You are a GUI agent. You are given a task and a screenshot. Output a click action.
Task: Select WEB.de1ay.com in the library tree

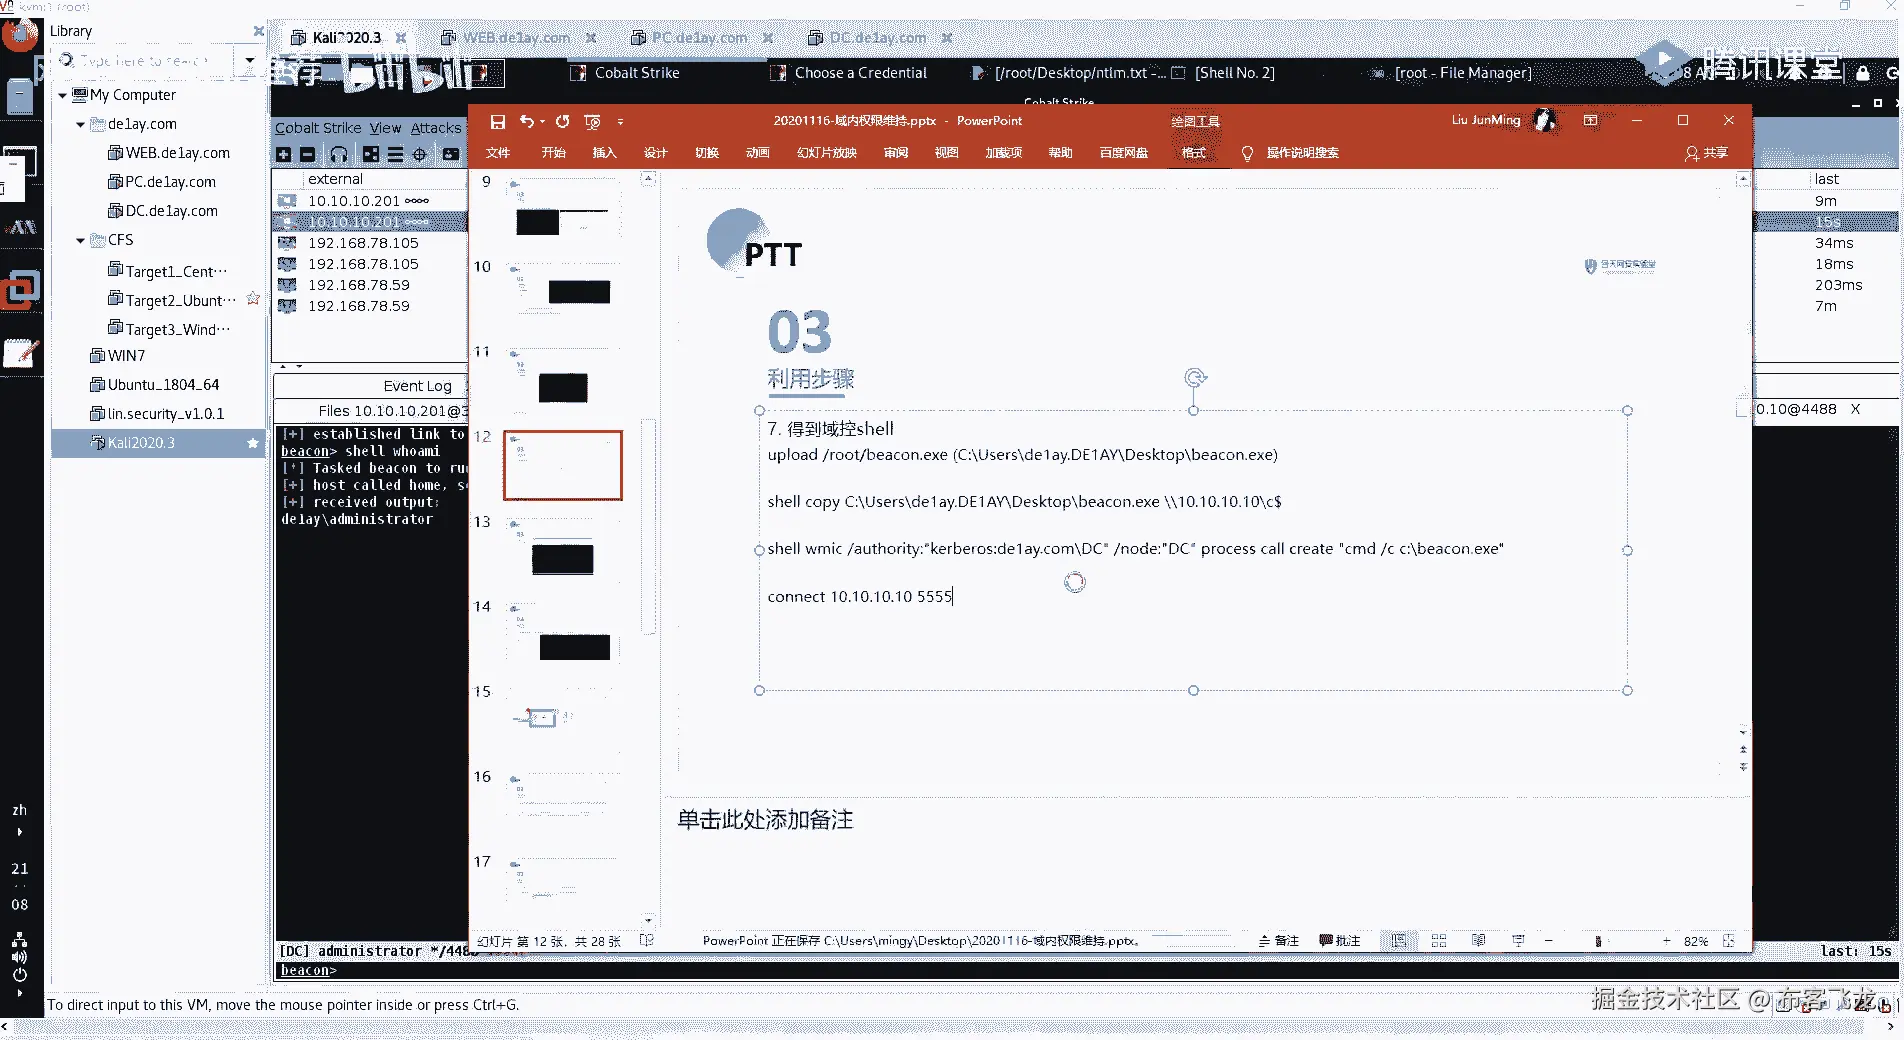coord(168,153)
